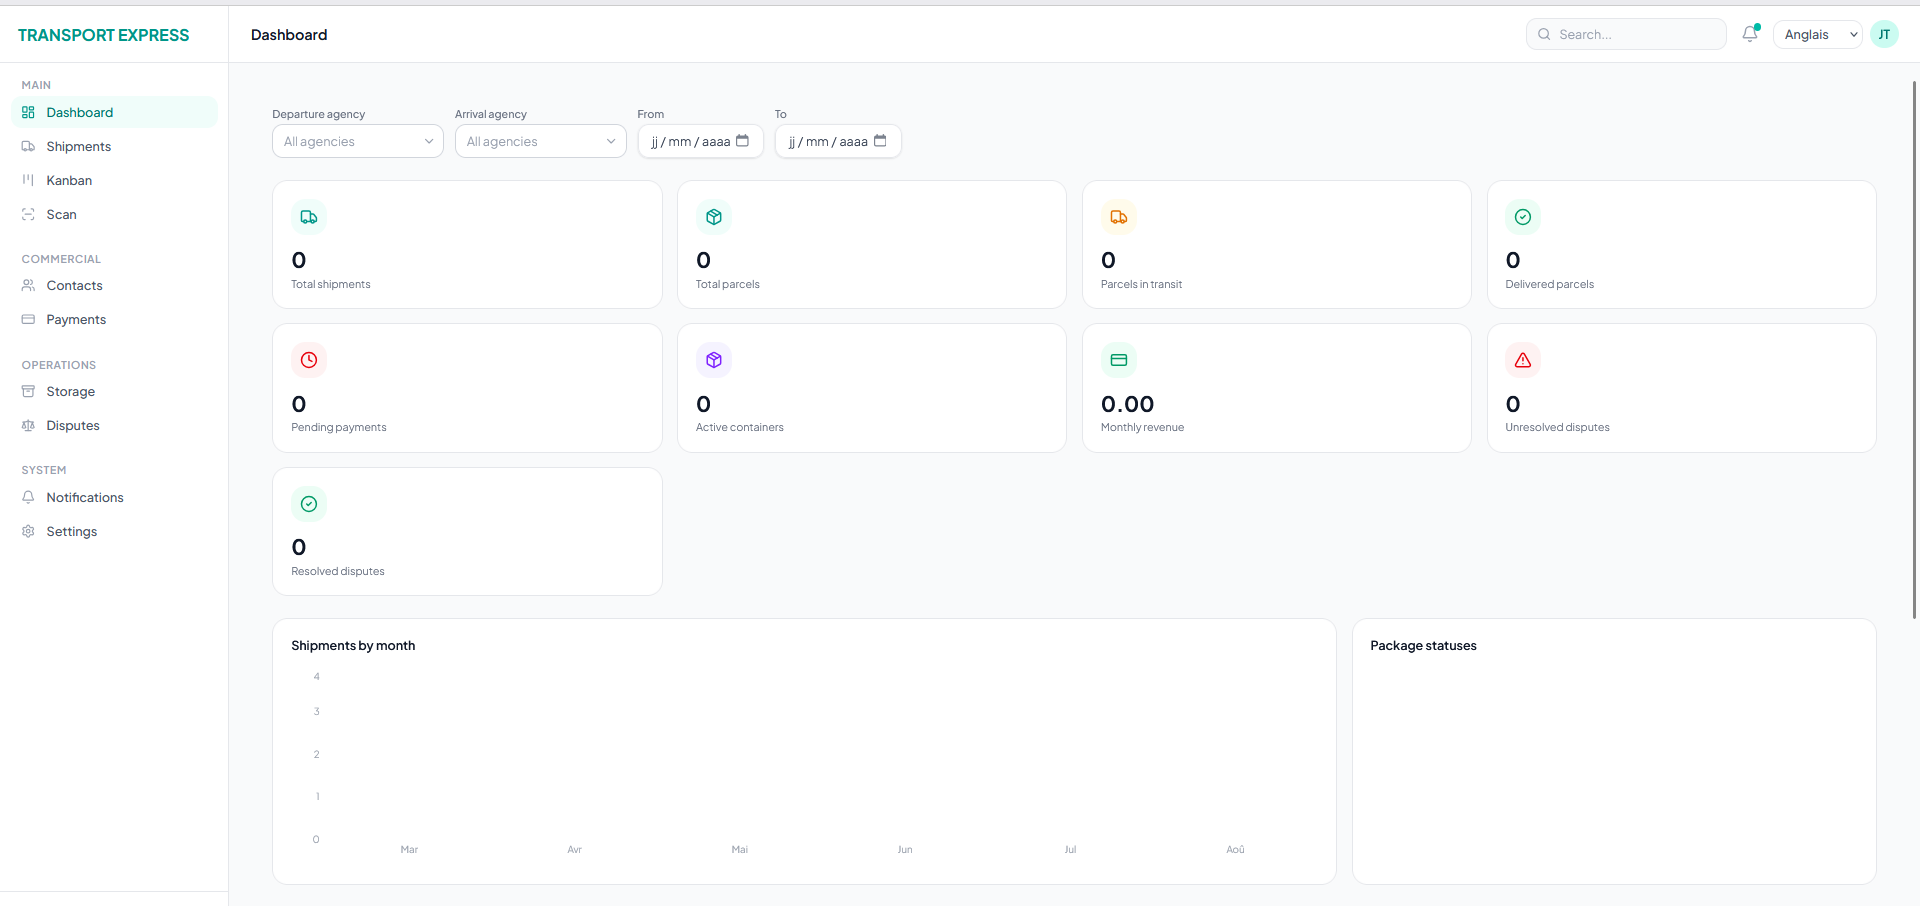Click the Jun label on chart axis
Viewport: 1920px width, 906px height.
pyautogui.click(x=905, y=849)
